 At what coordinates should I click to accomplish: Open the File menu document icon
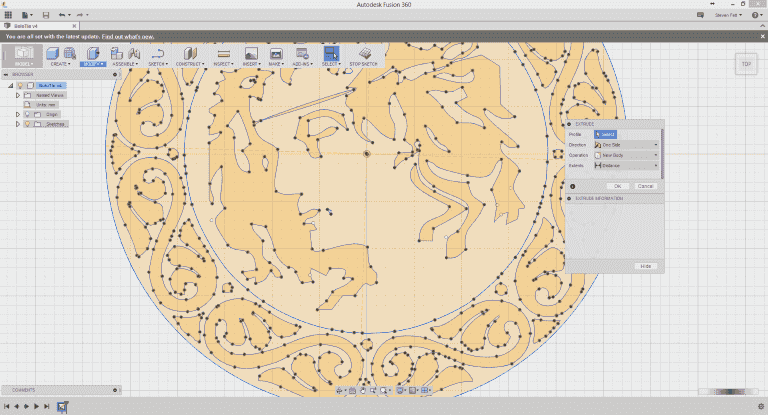[x=25, y=15]
